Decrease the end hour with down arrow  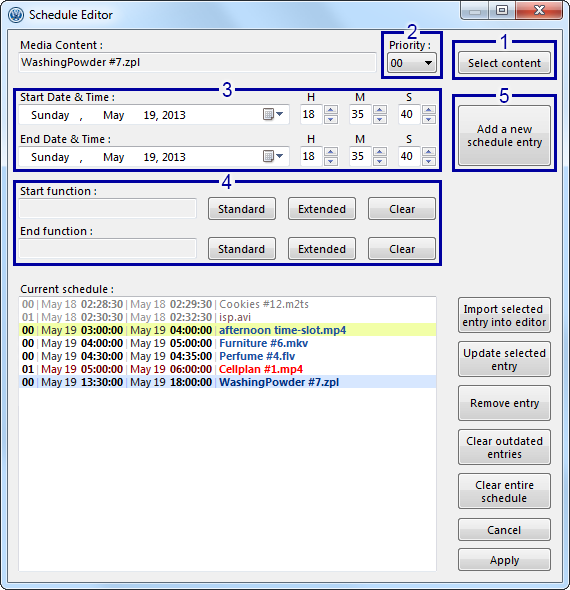331,161
